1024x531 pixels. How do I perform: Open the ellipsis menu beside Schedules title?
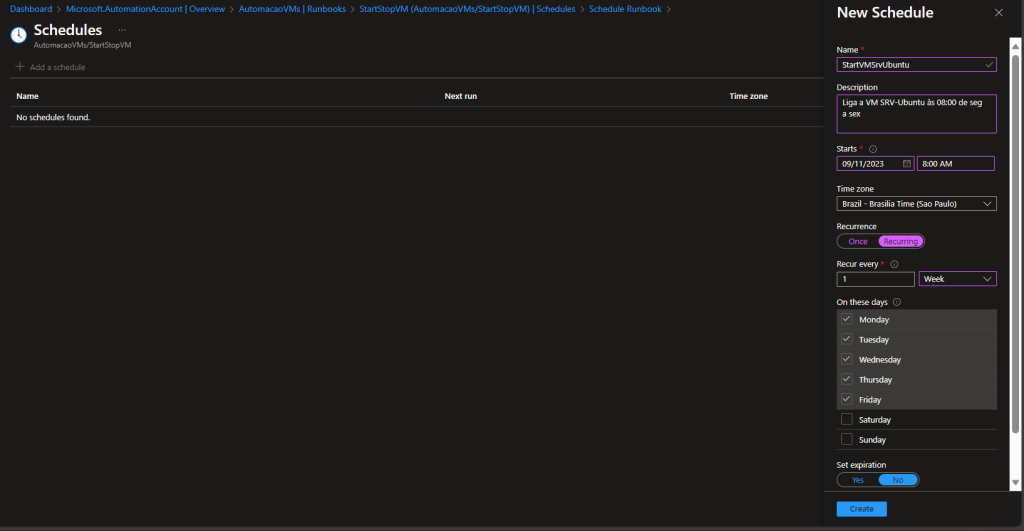[x=122, y=30]
